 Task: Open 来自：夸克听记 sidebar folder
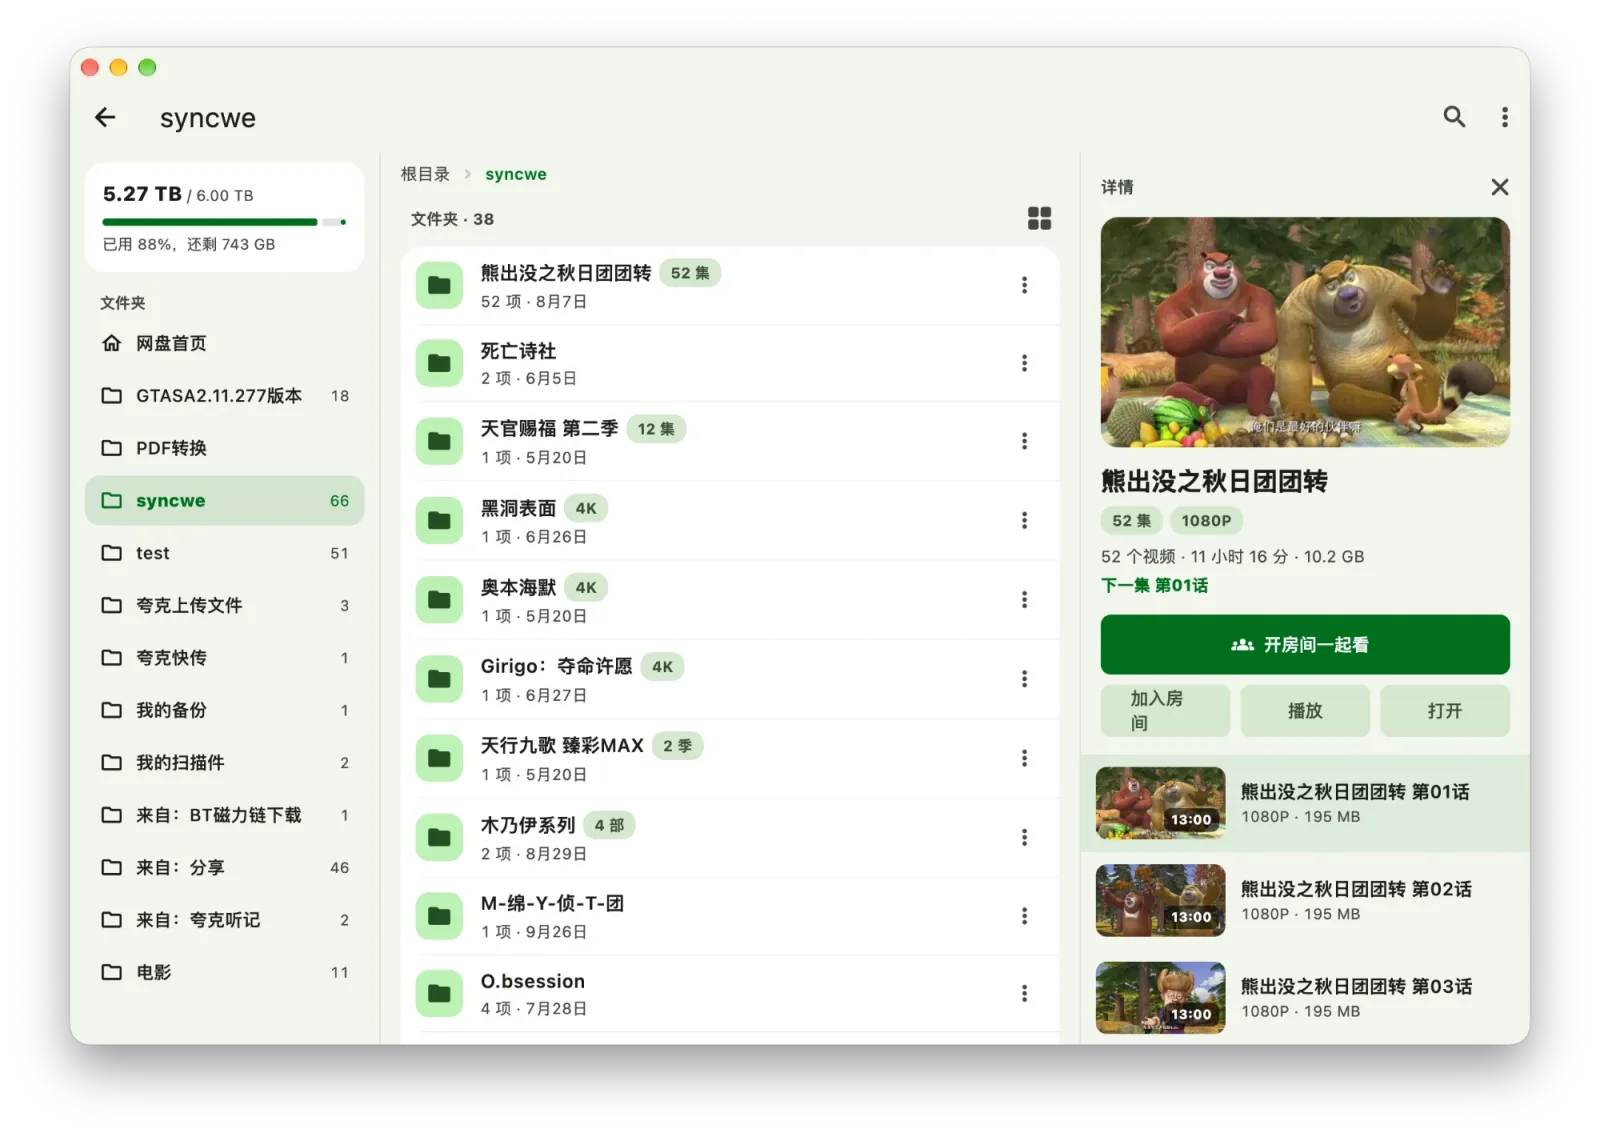point(224,920)
